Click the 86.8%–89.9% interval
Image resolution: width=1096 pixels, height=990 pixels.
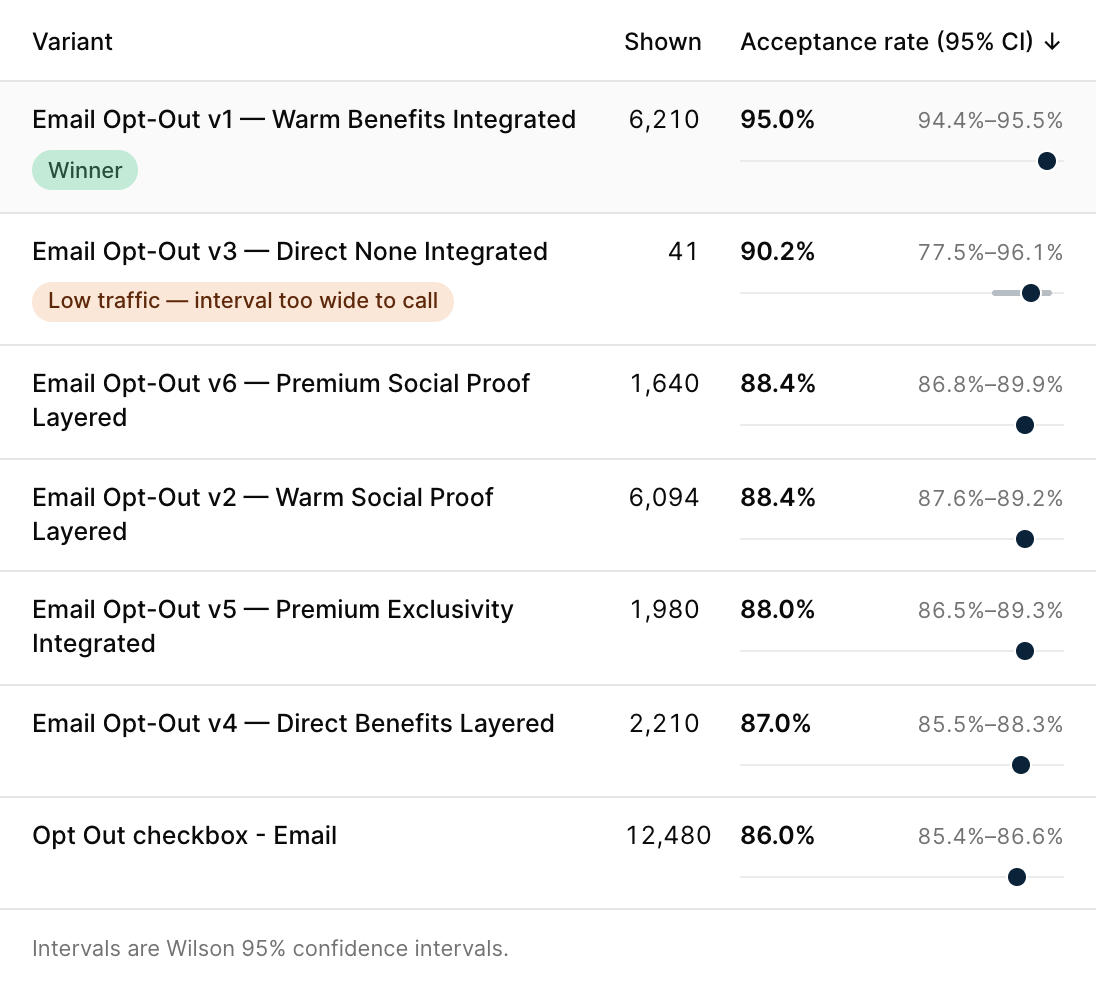[990, 385]
